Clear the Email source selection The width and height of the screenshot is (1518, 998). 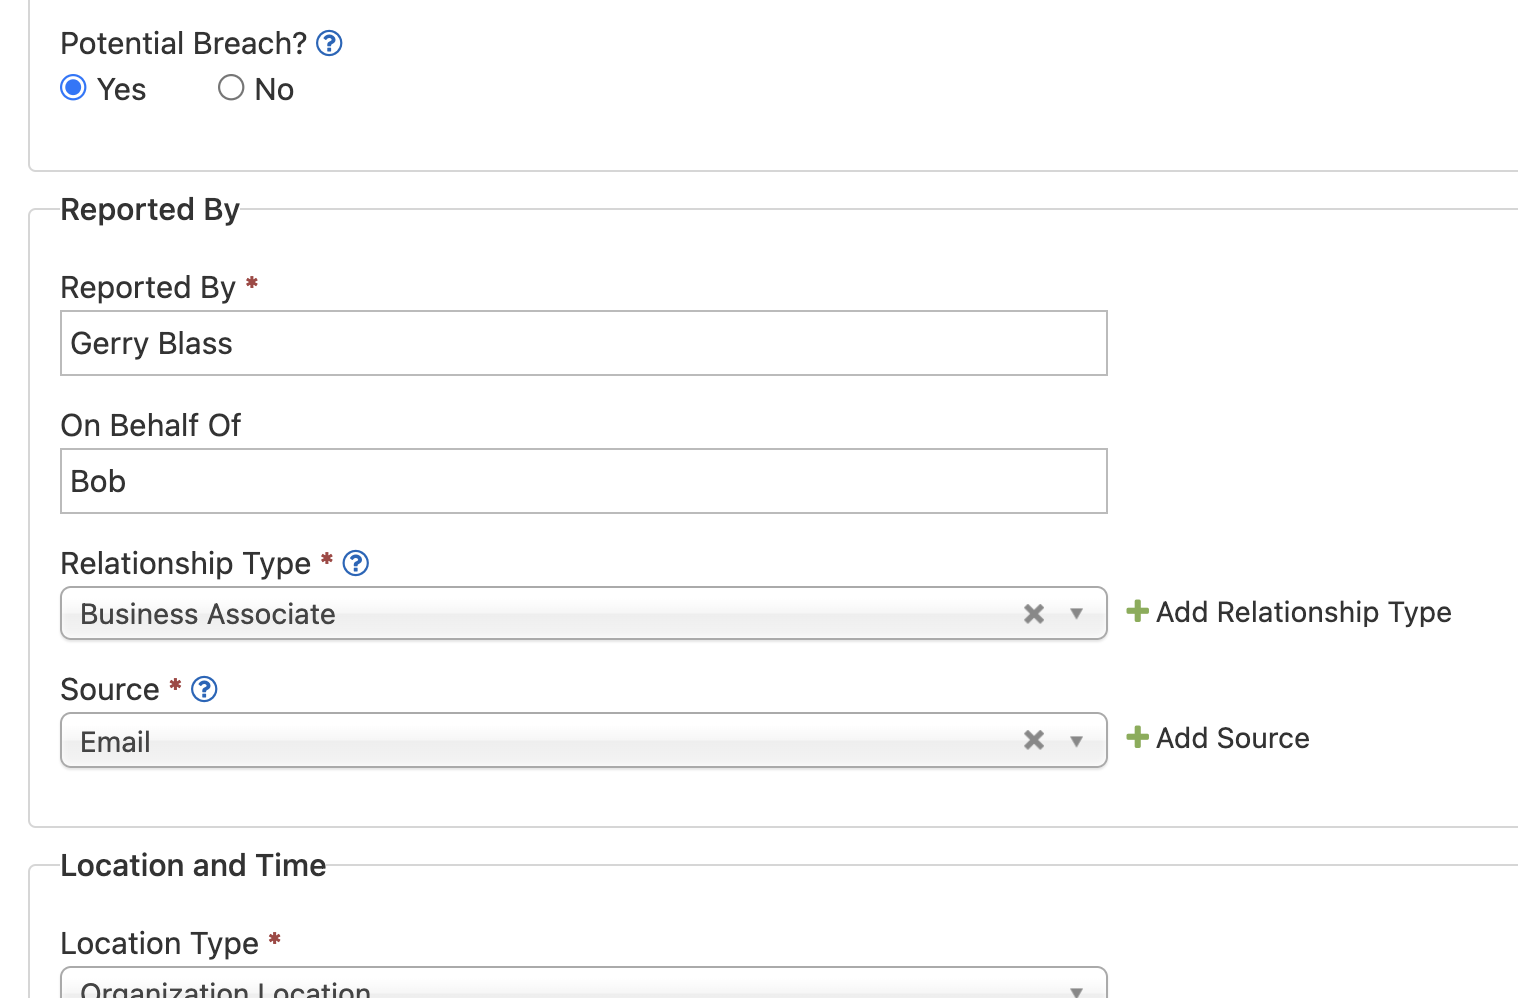pyautogui.click(x=1034, y=740)
